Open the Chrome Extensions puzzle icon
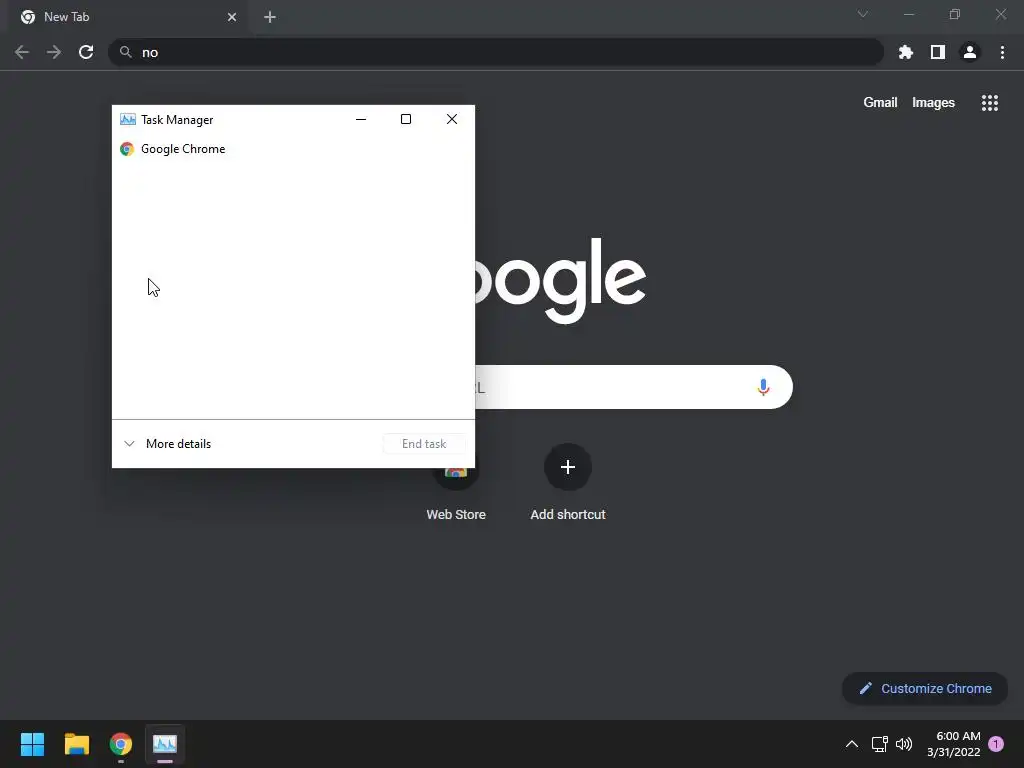This screenshot has width=1024, height=768. point(905,52)
